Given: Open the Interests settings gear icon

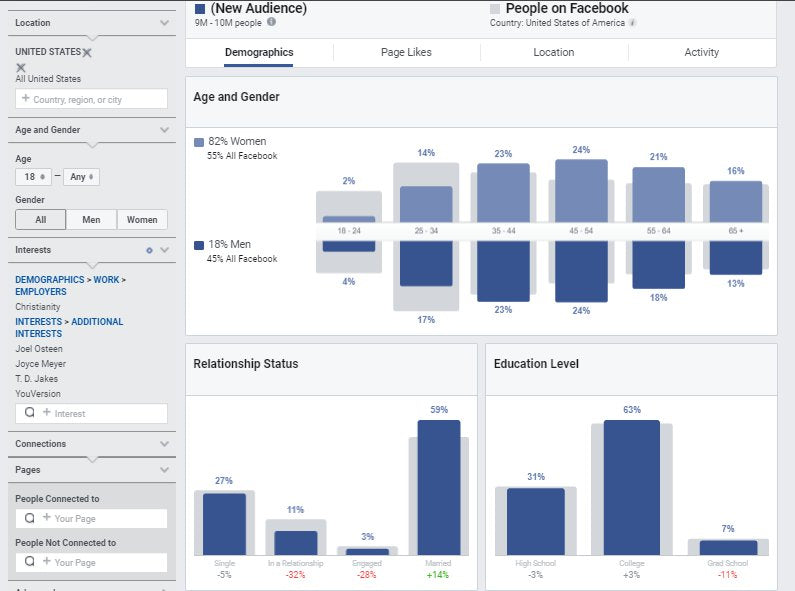Looking at the screenshot, I should point(149,250).
